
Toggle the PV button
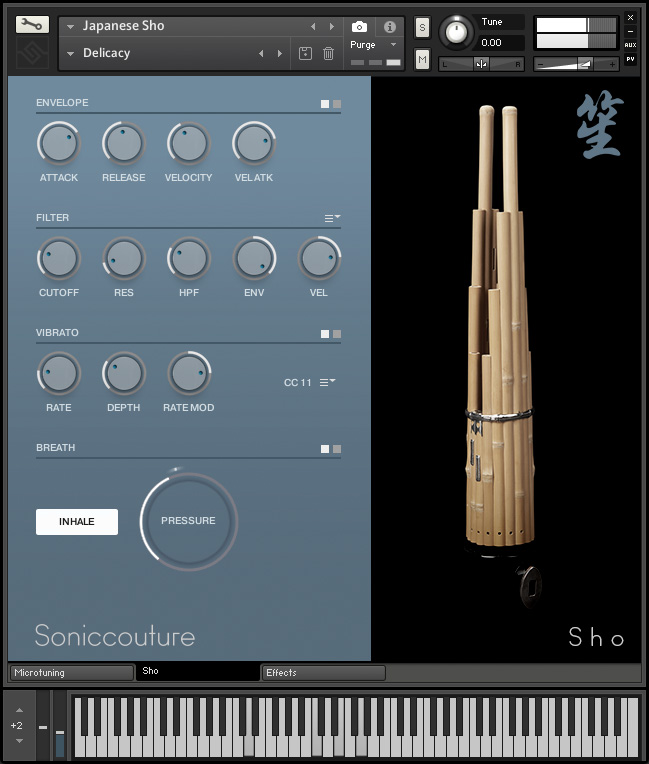point(630,59)
